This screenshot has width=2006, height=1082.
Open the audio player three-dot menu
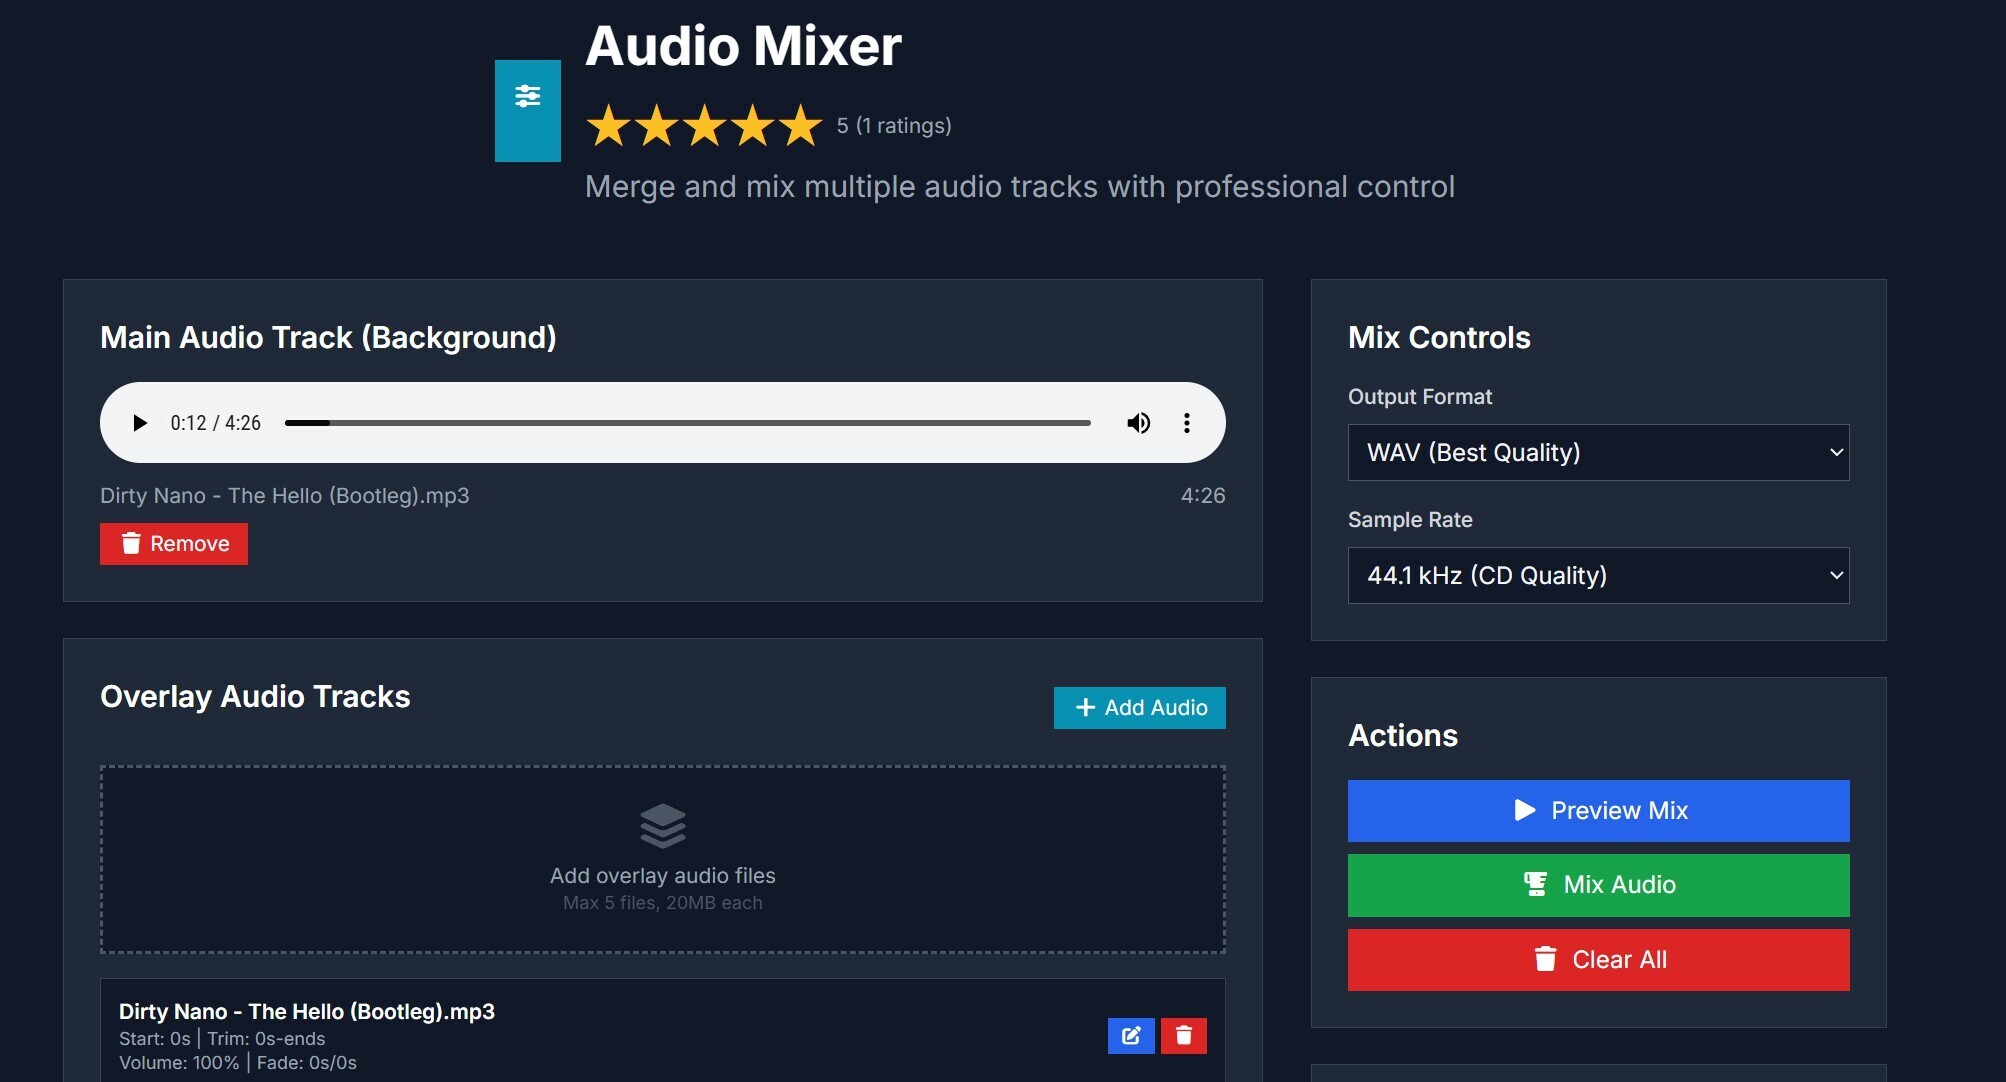[1187, 423]
